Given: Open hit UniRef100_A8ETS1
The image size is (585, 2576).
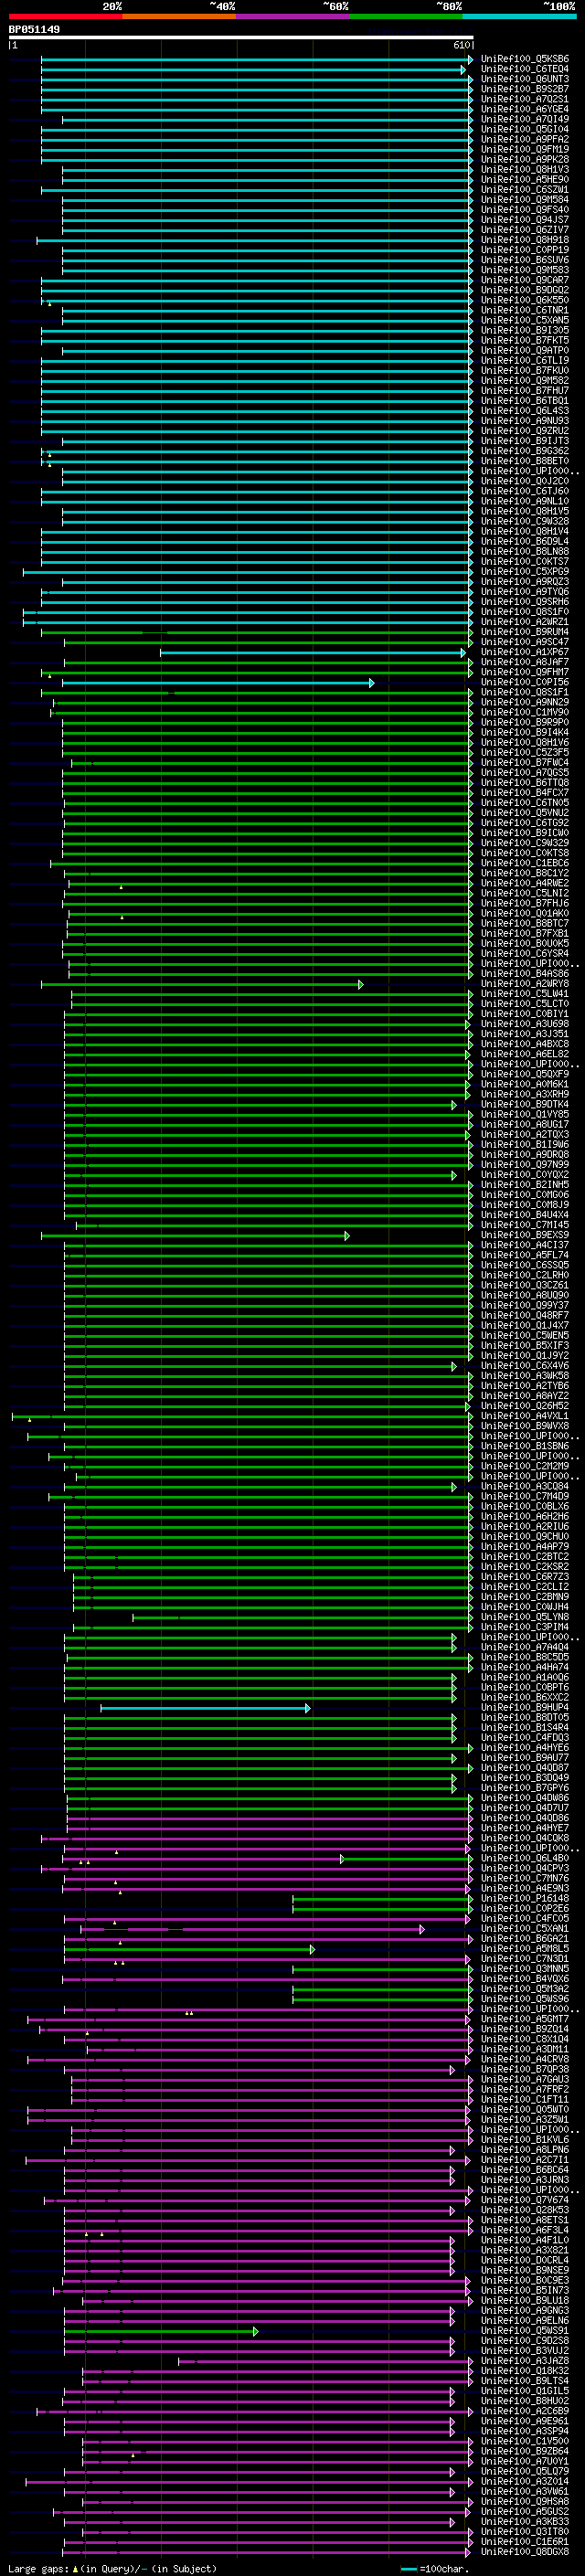Looking at the screenshot, I should [x=525, y=2220].
